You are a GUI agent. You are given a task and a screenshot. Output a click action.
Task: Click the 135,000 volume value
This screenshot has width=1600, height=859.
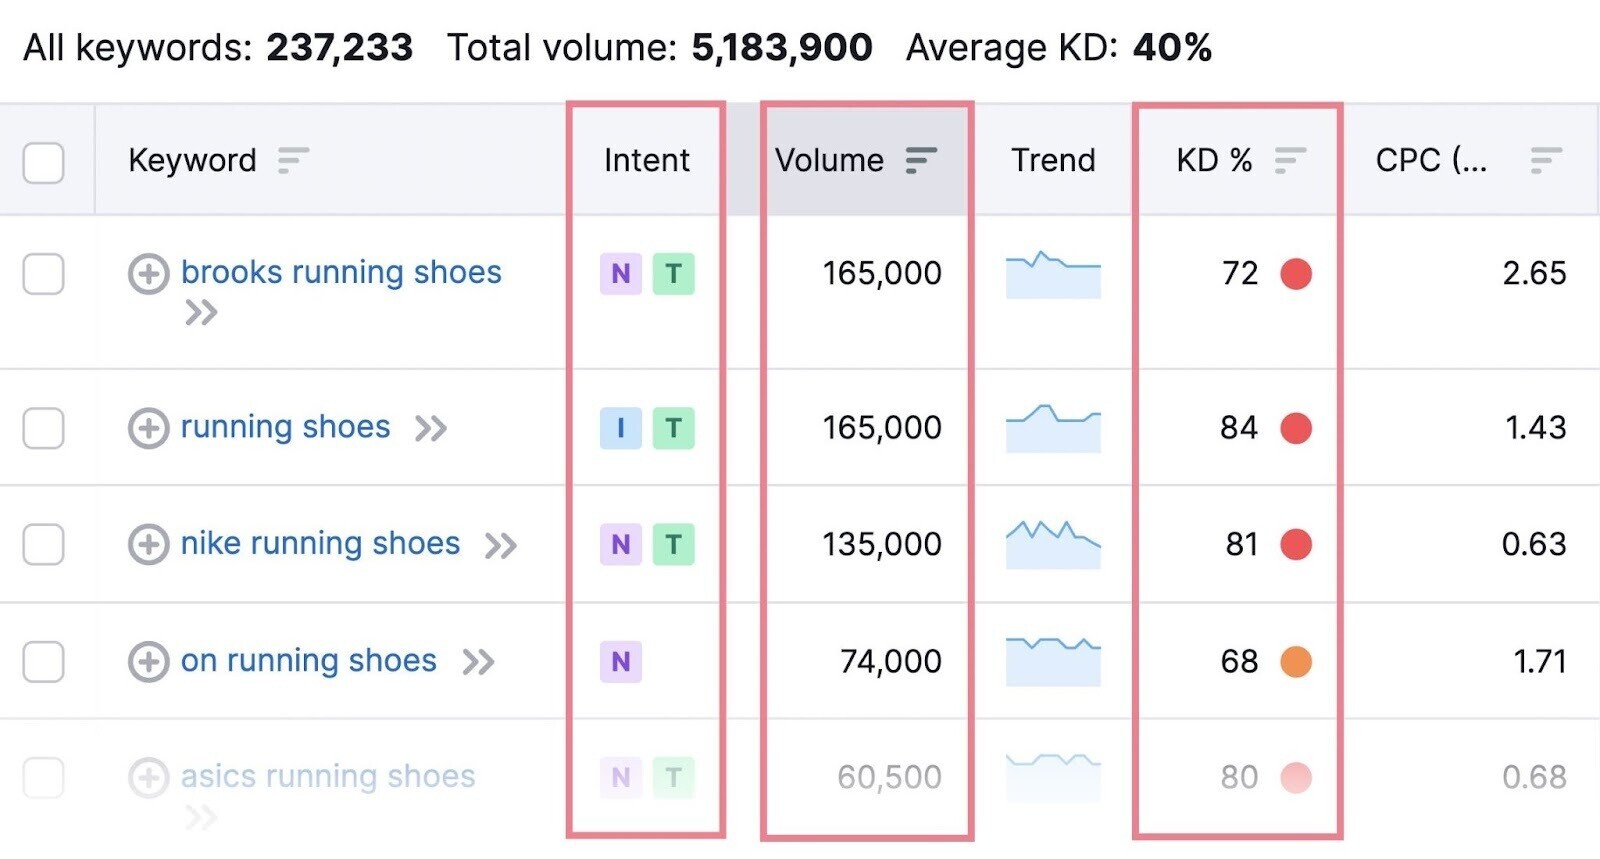[x=882, y=544]
